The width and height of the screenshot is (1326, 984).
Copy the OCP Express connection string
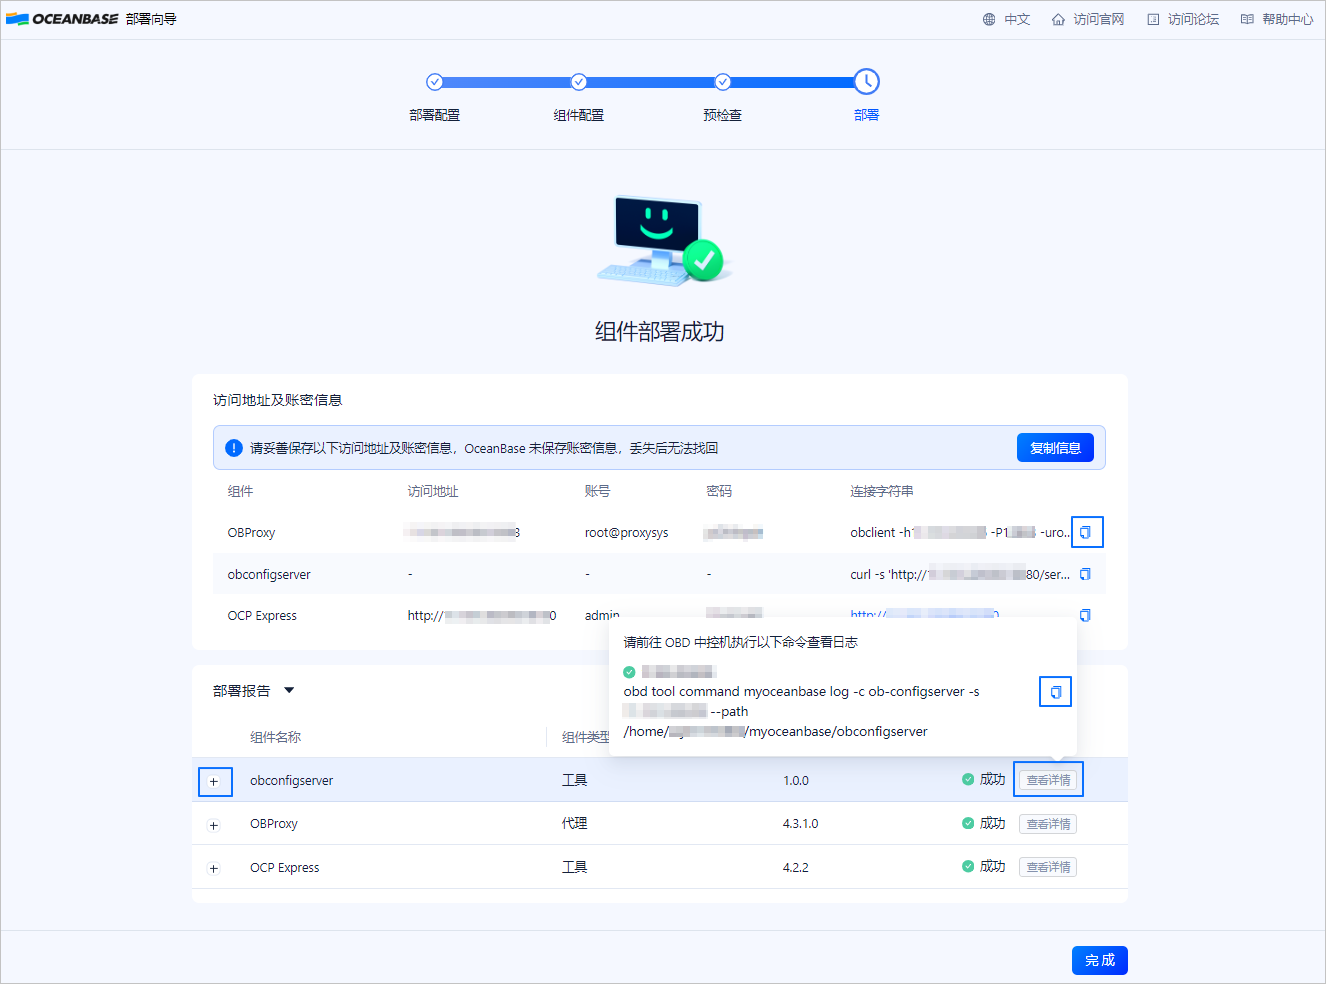click(x=1085, y=615)
